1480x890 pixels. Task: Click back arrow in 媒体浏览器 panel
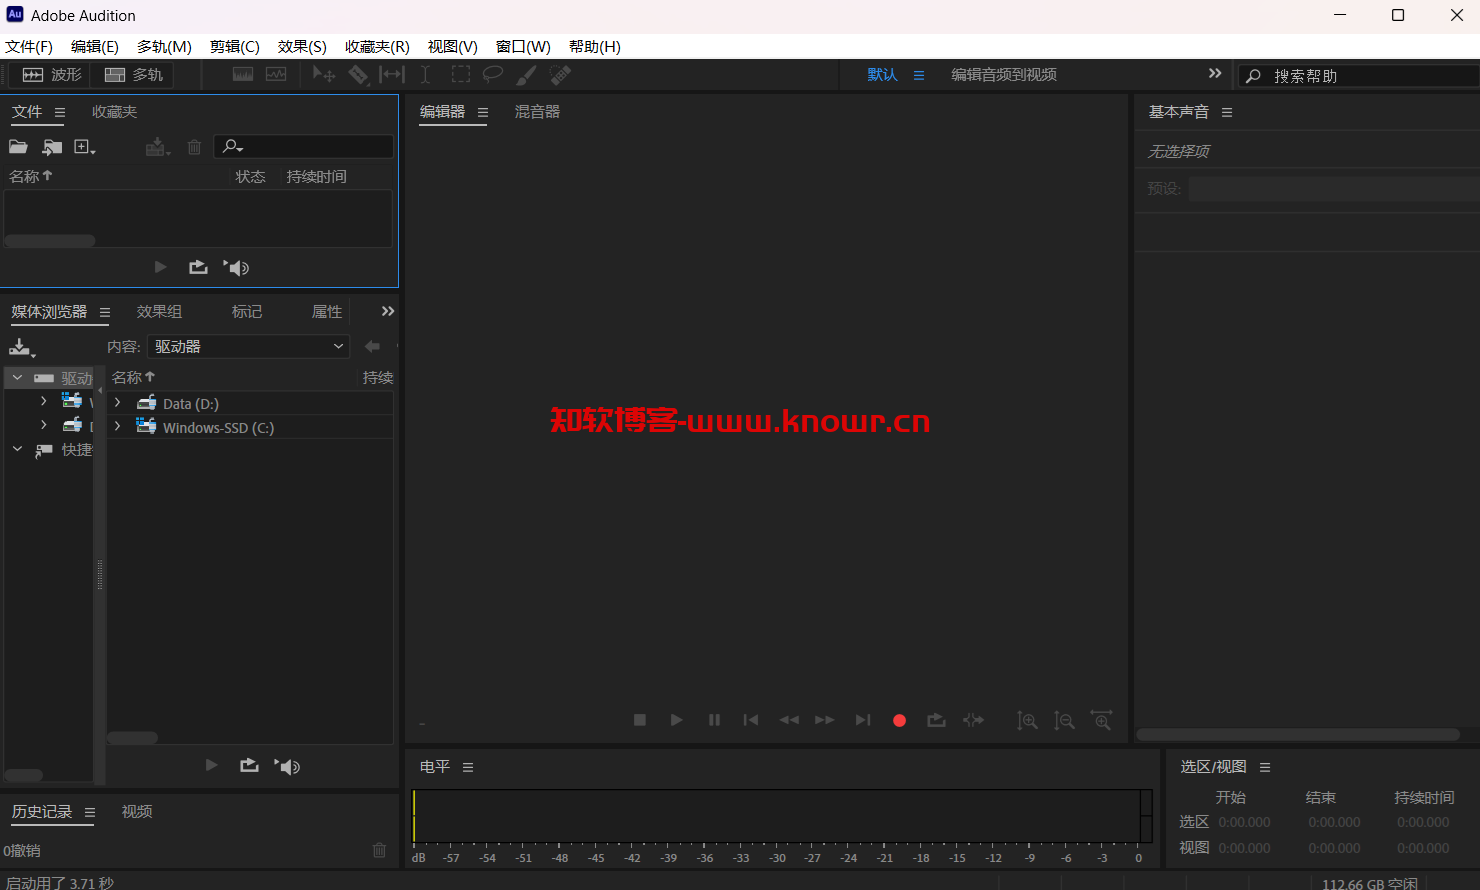click(x=372, y=346)
